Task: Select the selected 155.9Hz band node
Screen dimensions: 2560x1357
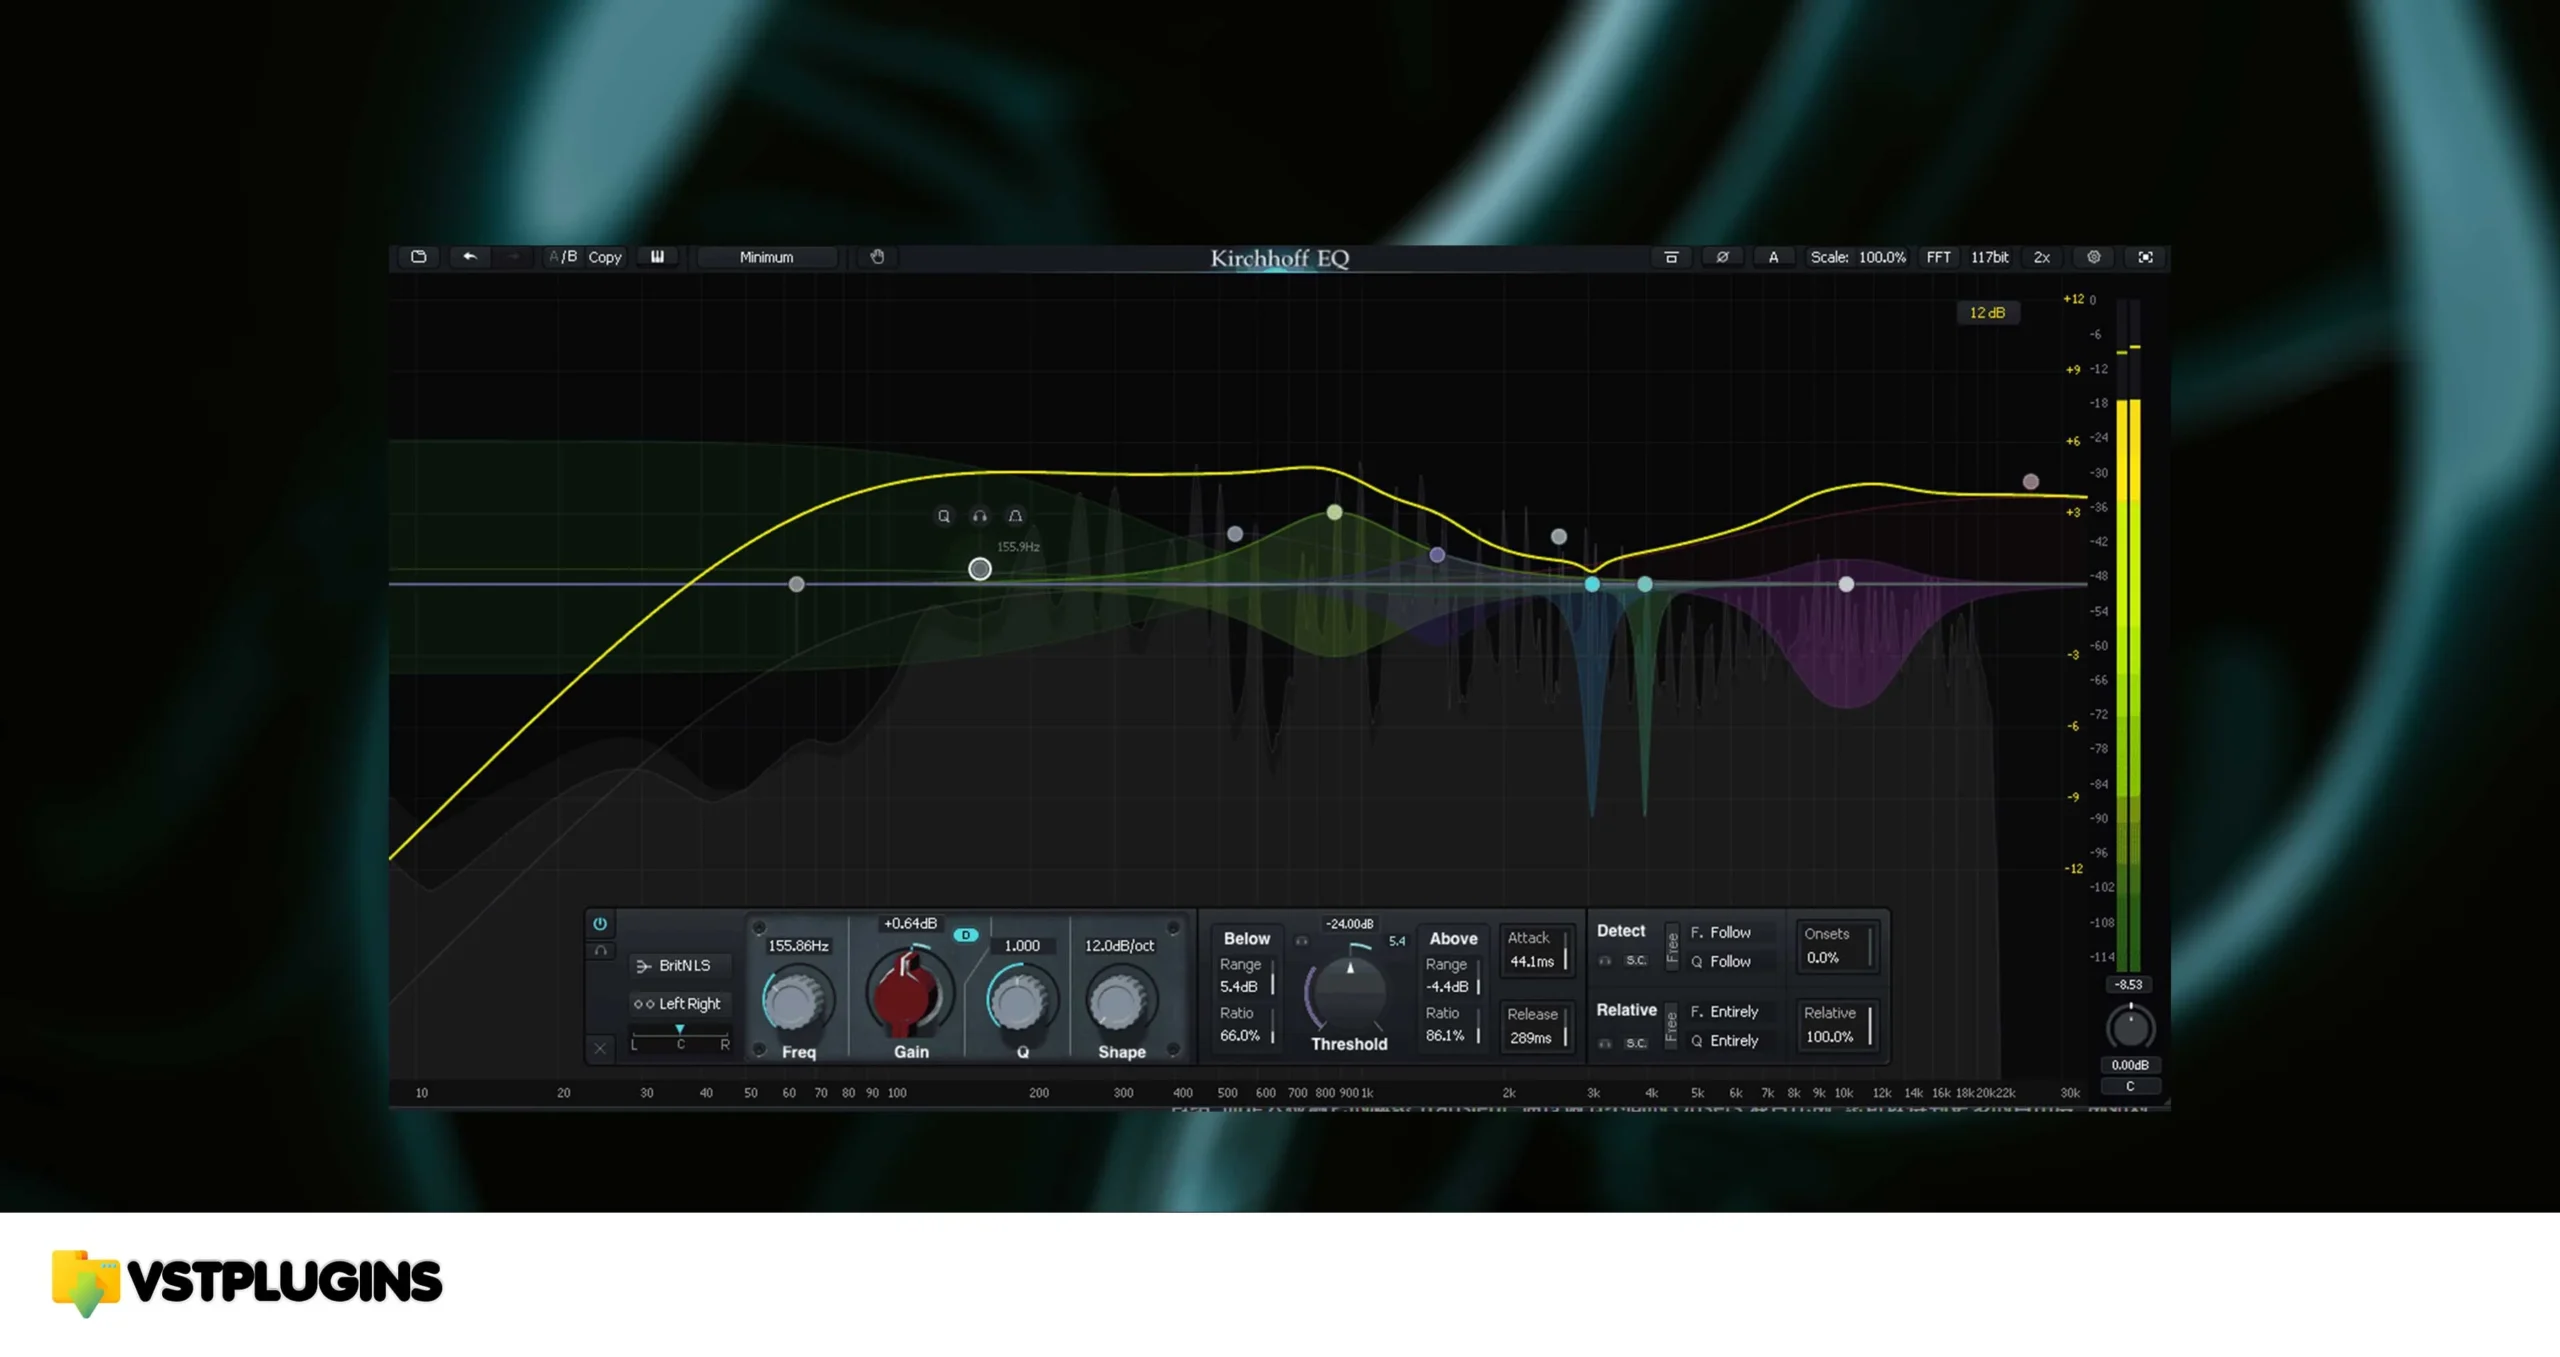Action: 980,569
